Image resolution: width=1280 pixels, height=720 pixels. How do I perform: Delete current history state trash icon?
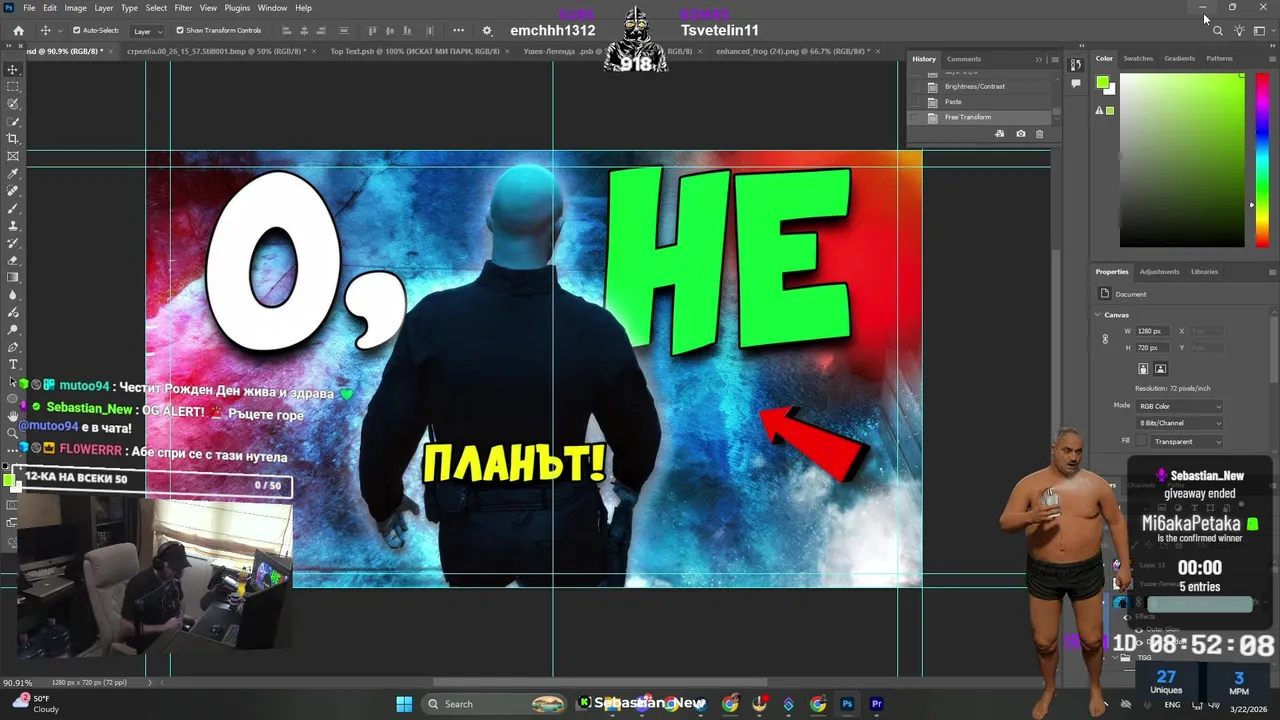1039,134
